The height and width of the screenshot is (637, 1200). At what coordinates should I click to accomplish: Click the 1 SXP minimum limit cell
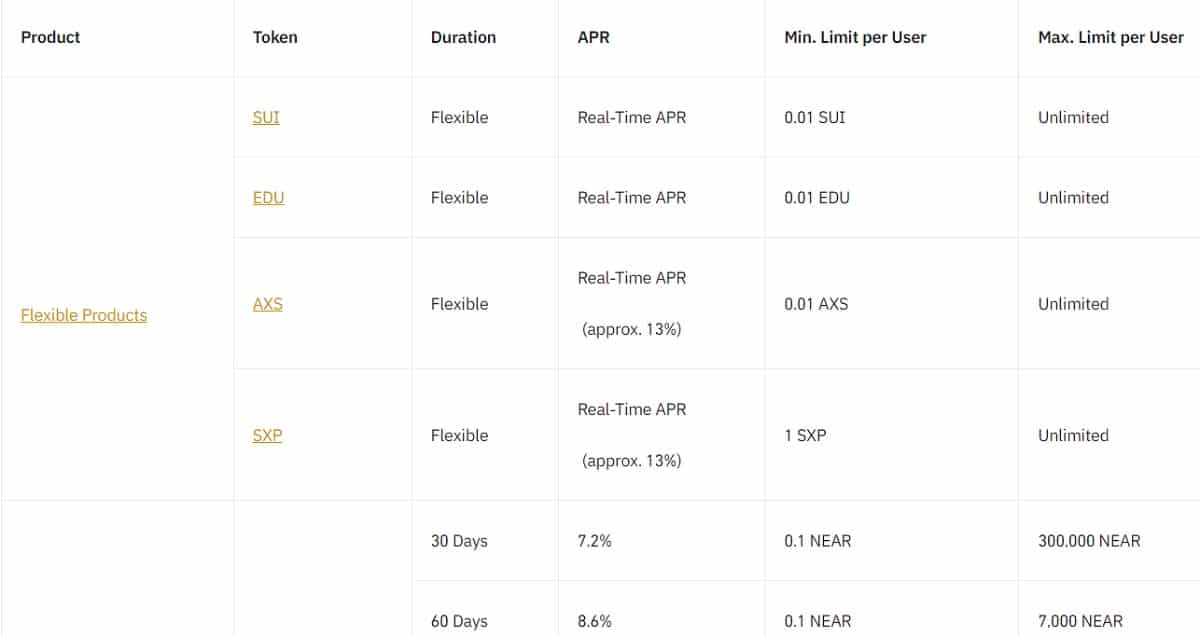(805, 435)
